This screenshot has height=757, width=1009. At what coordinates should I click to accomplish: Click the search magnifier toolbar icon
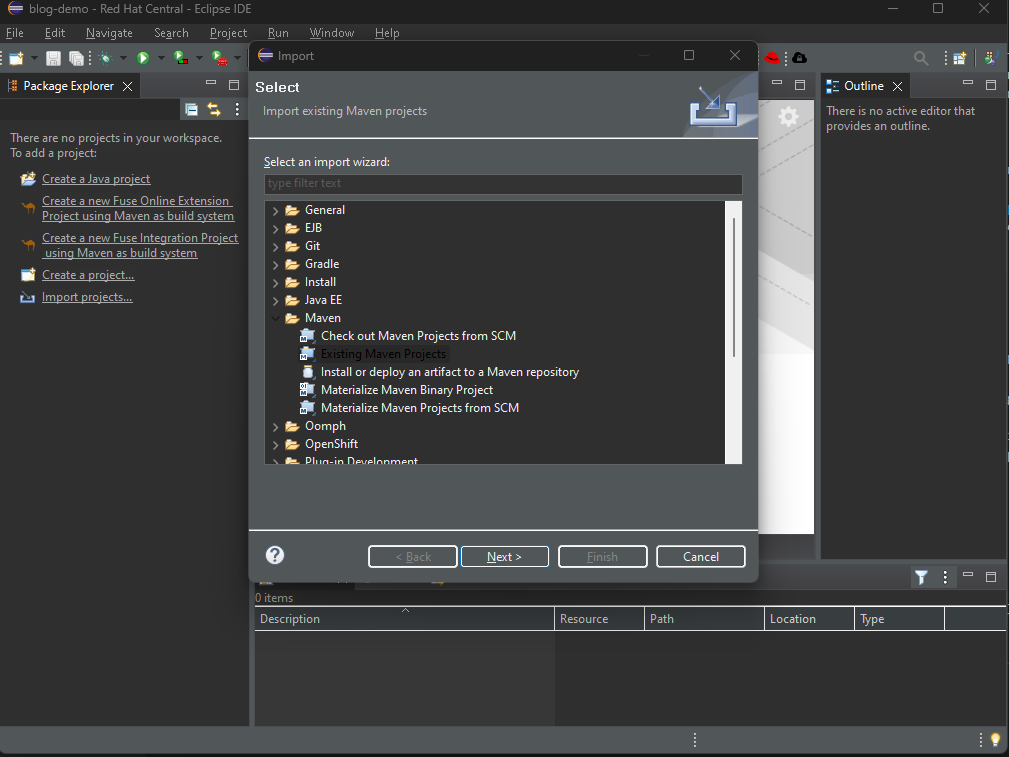[921, 59]
